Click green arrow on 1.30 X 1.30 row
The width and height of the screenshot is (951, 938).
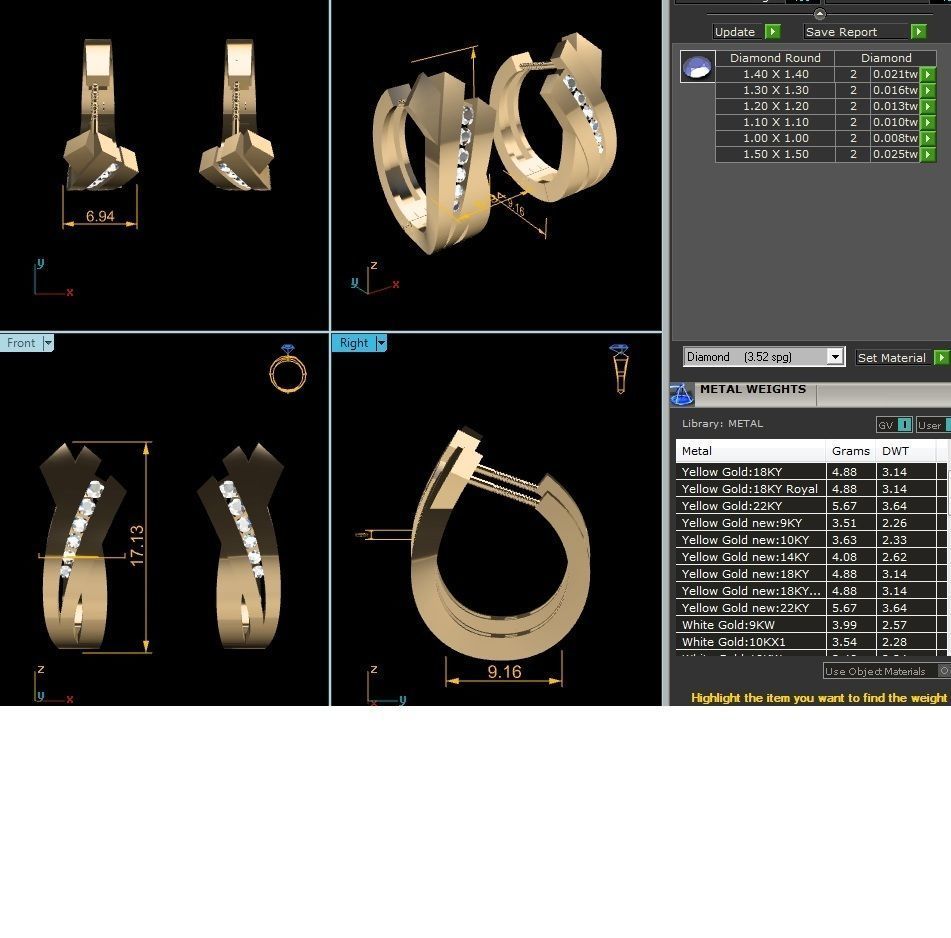tap(928, 90)
